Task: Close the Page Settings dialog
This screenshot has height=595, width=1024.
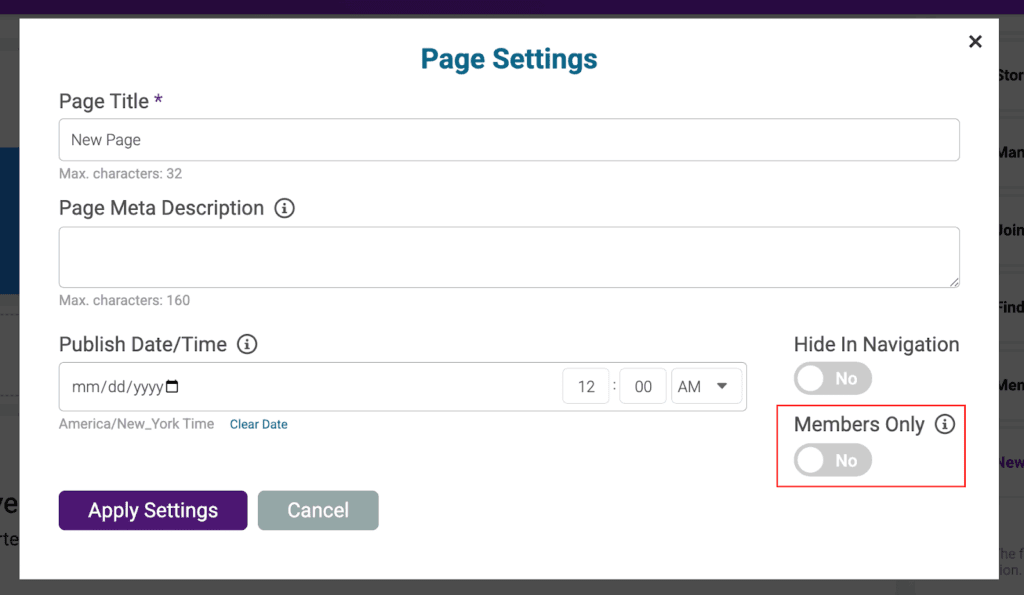Action: pyautogui.click(x=975, y=41)
